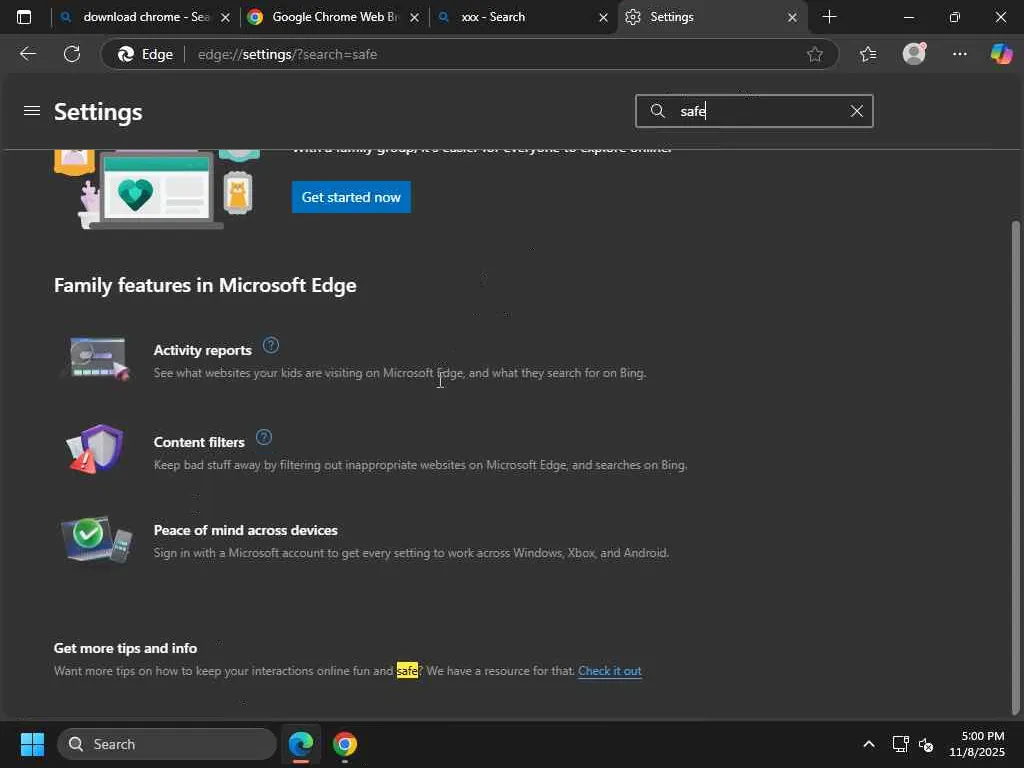Open a new tab with plus button

[829, 17]
